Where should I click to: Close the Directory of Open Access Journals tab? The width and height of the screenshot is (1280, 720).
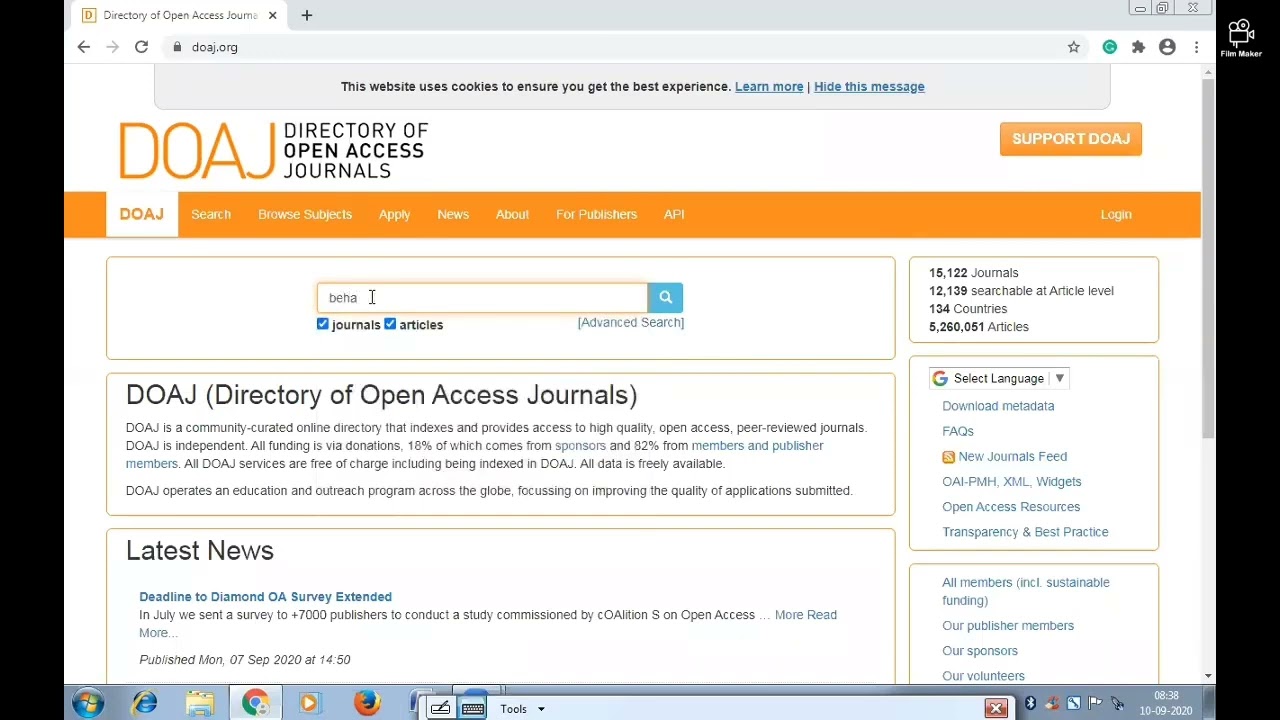[272, 15]
